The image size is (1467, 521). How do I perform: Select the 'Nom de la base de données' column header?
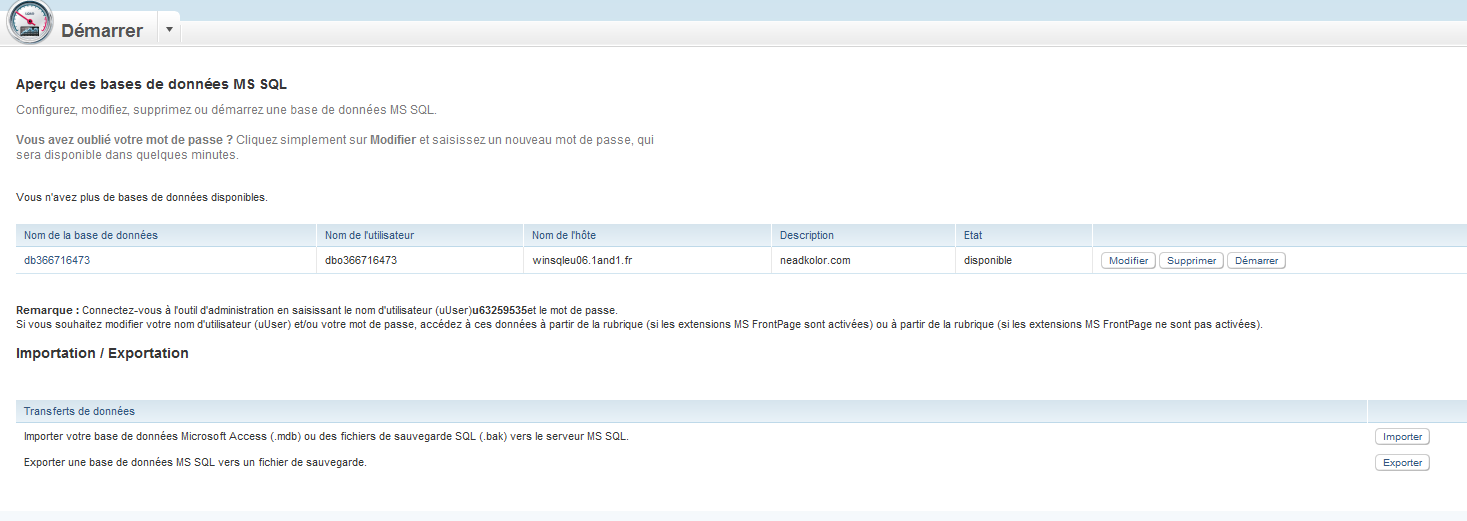coord(91,235)
